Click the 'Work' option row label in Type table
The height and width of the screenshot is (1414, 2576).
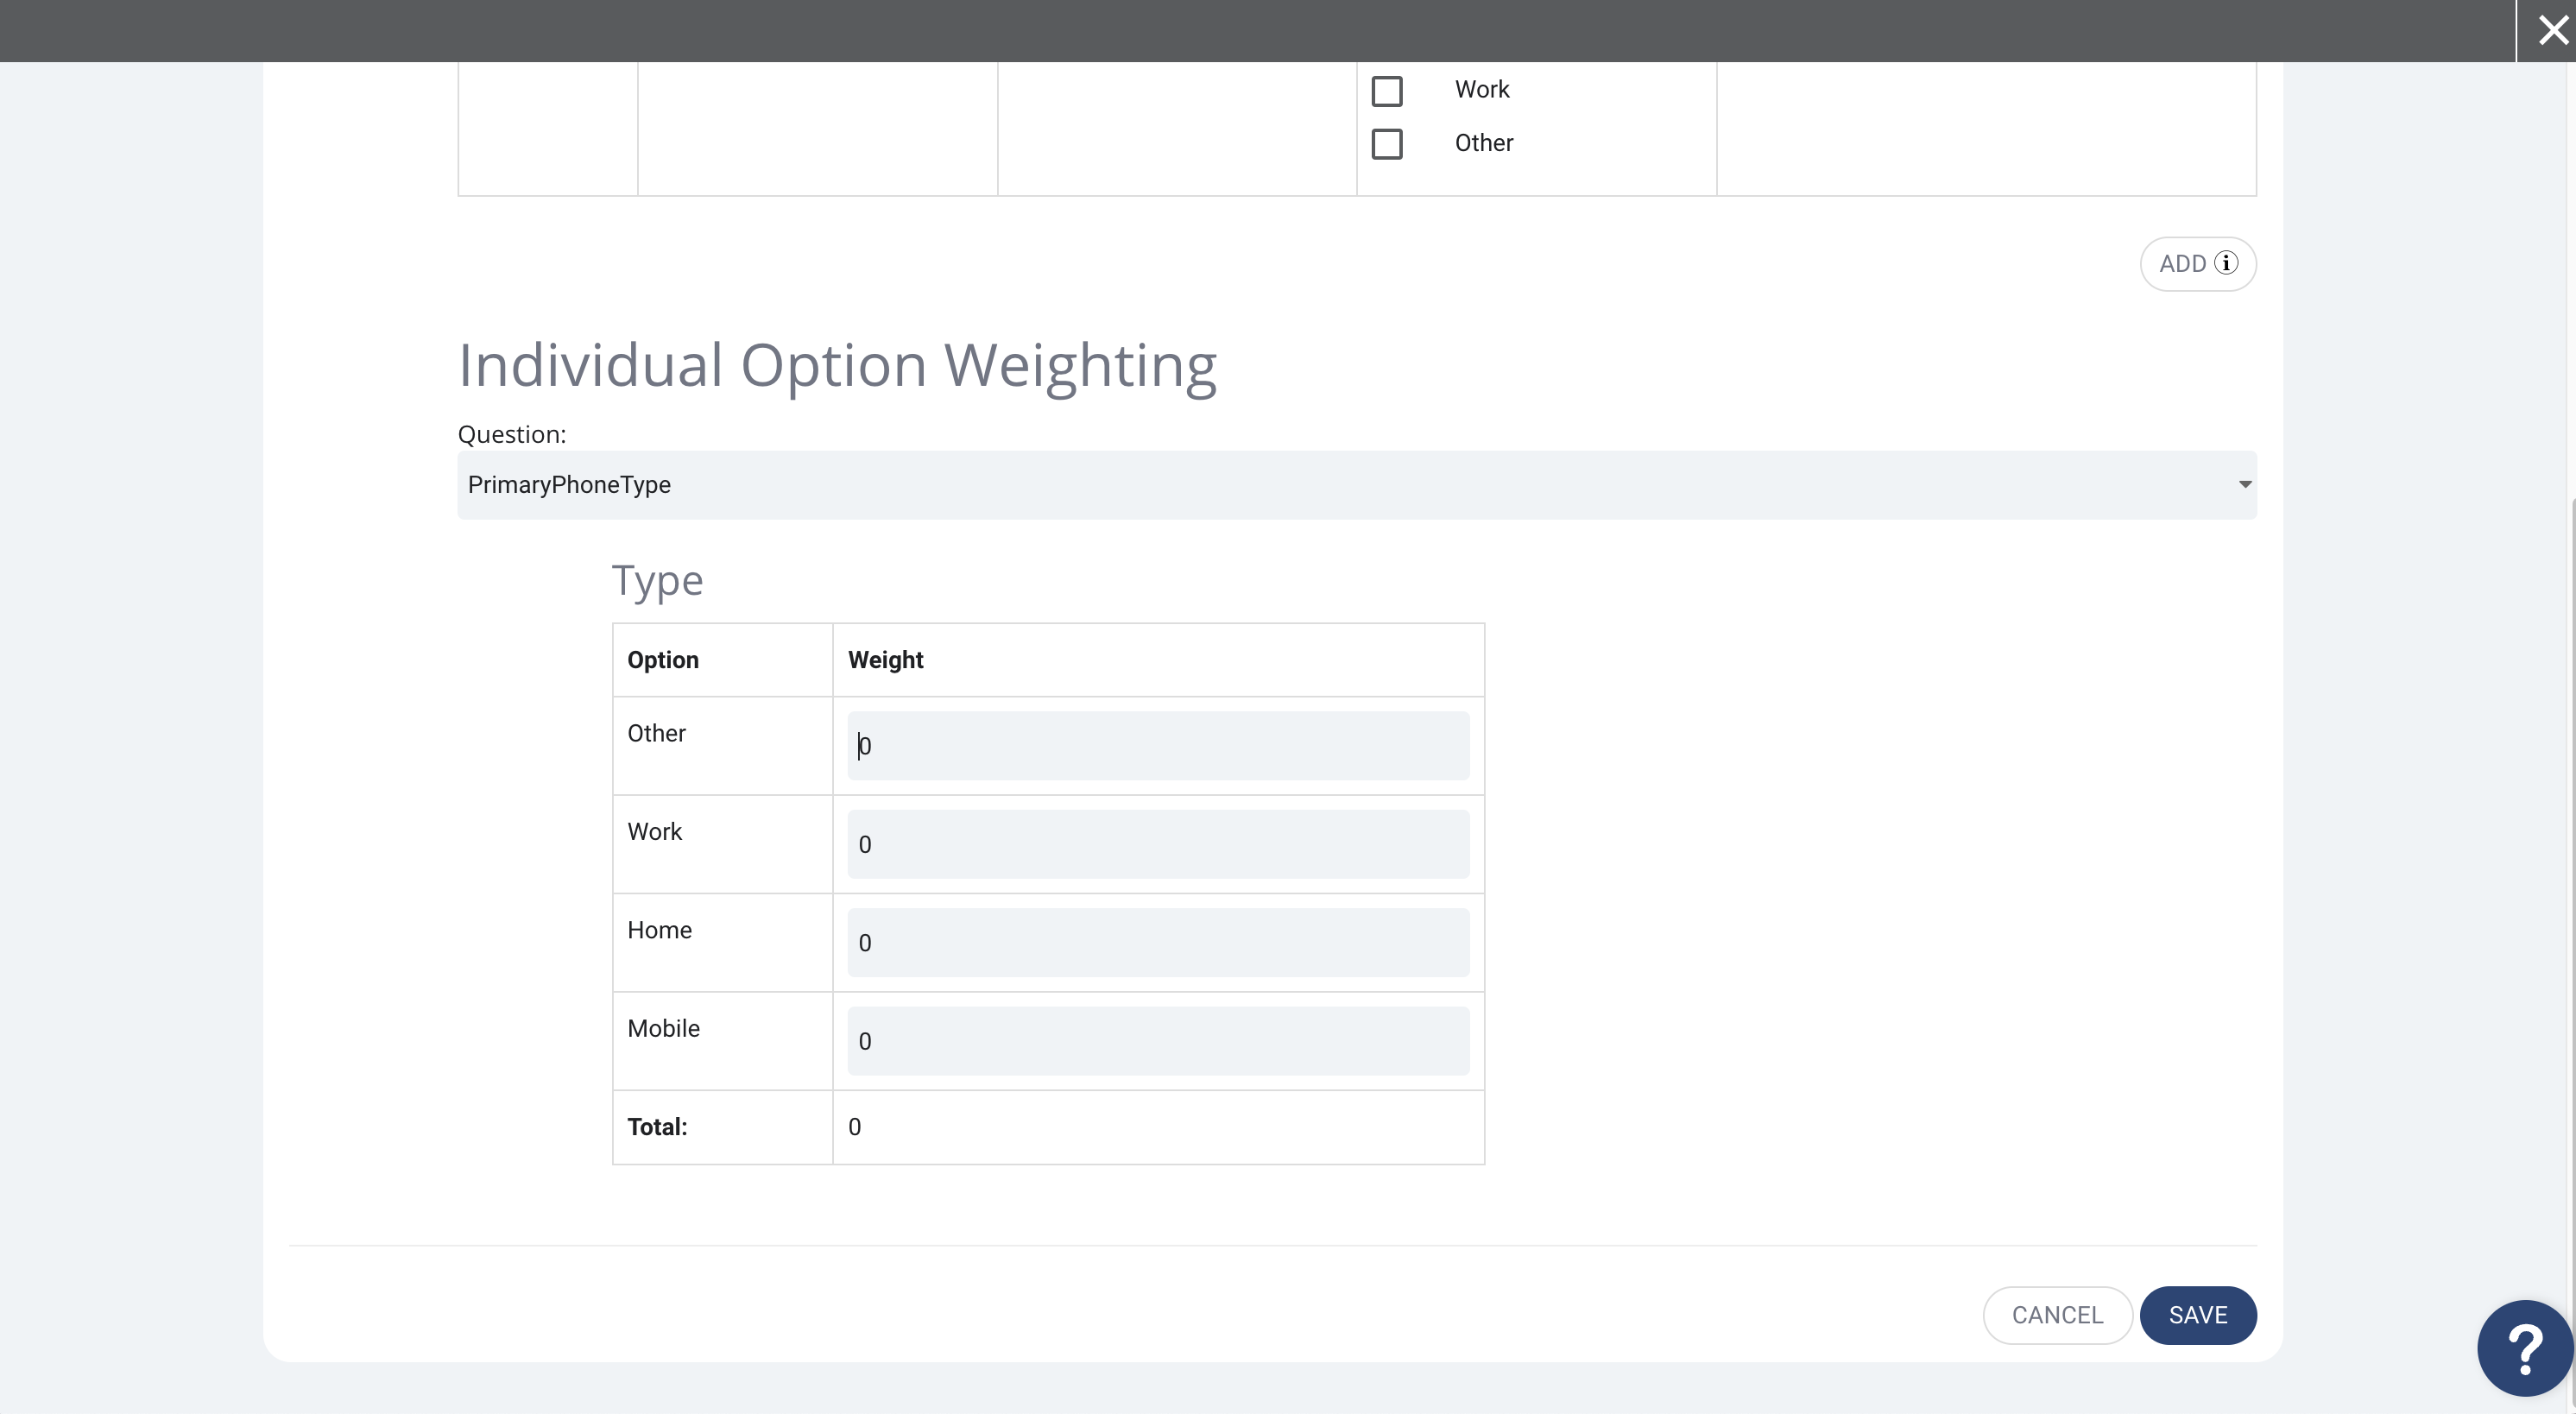coord(654,832)
